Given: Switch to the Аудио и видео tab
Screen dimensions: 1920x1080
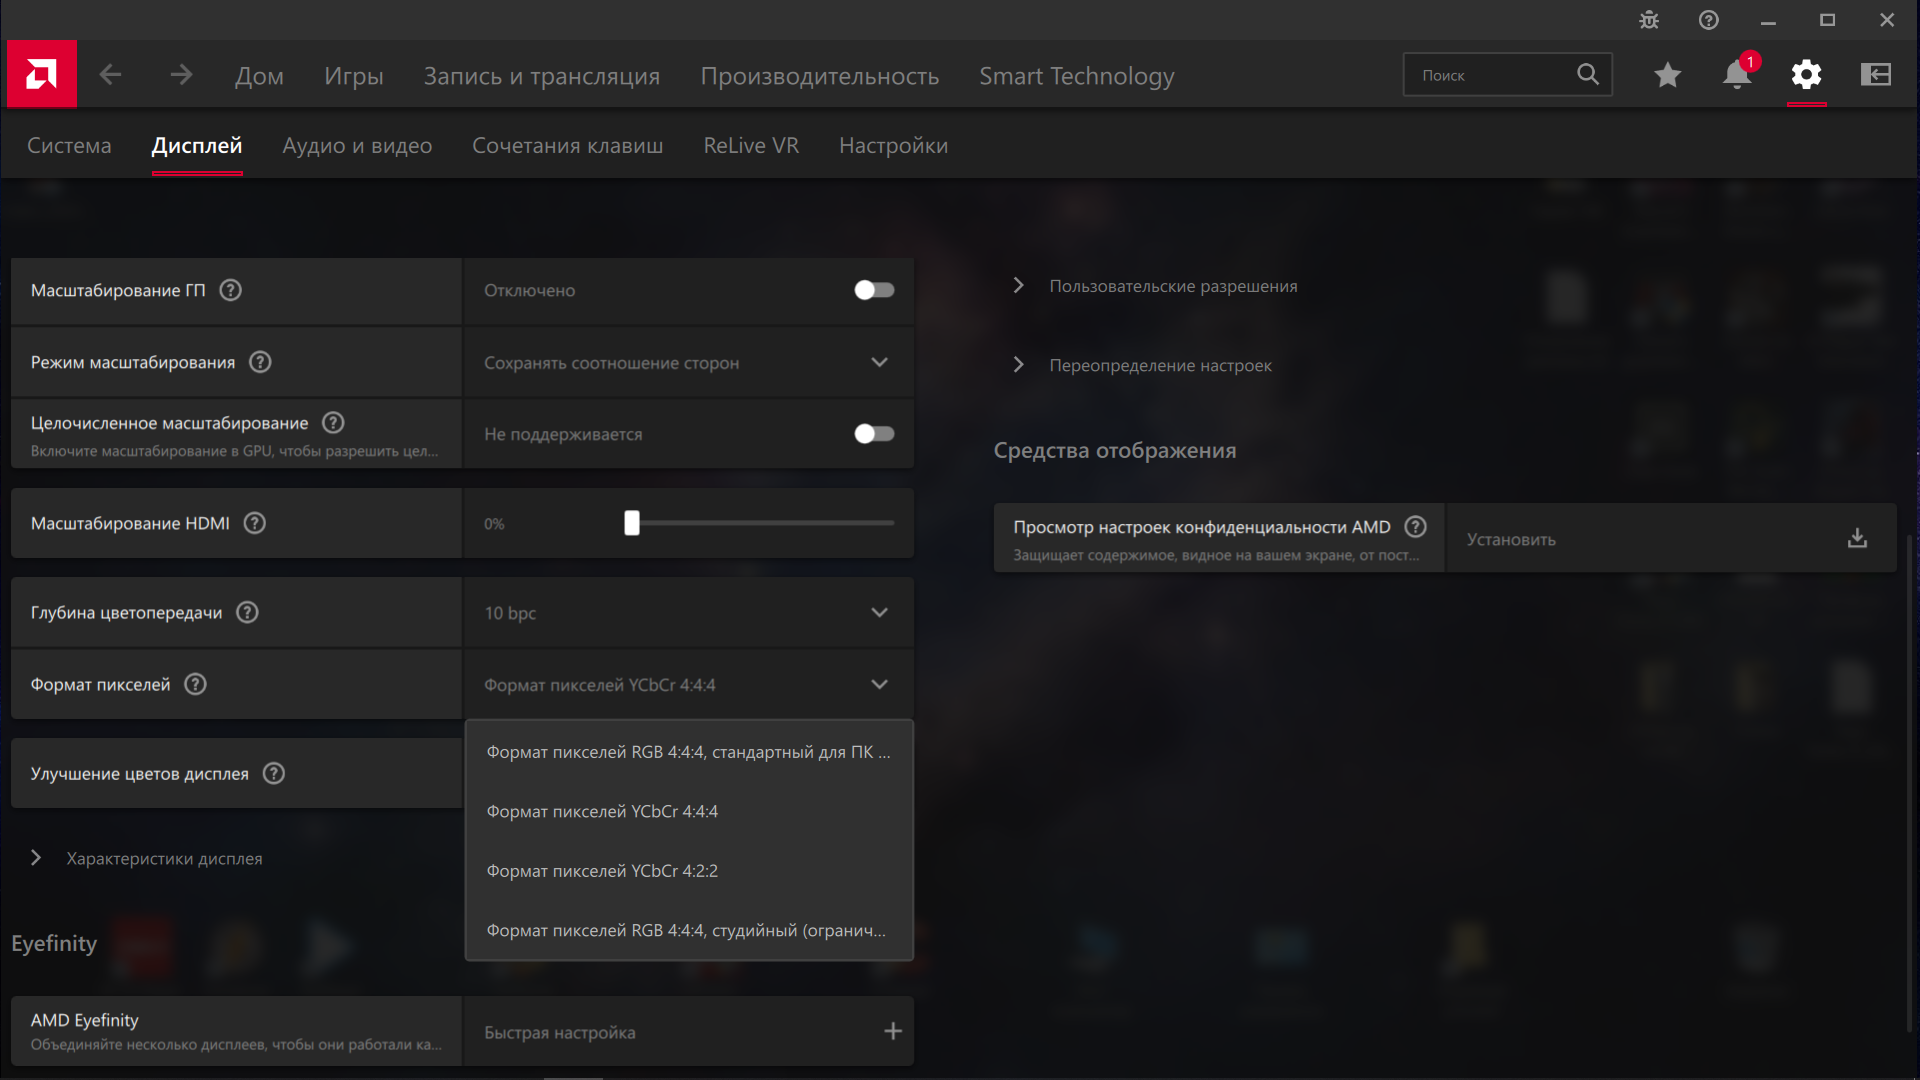Looking at the screenshot, I should pos(357,146).
